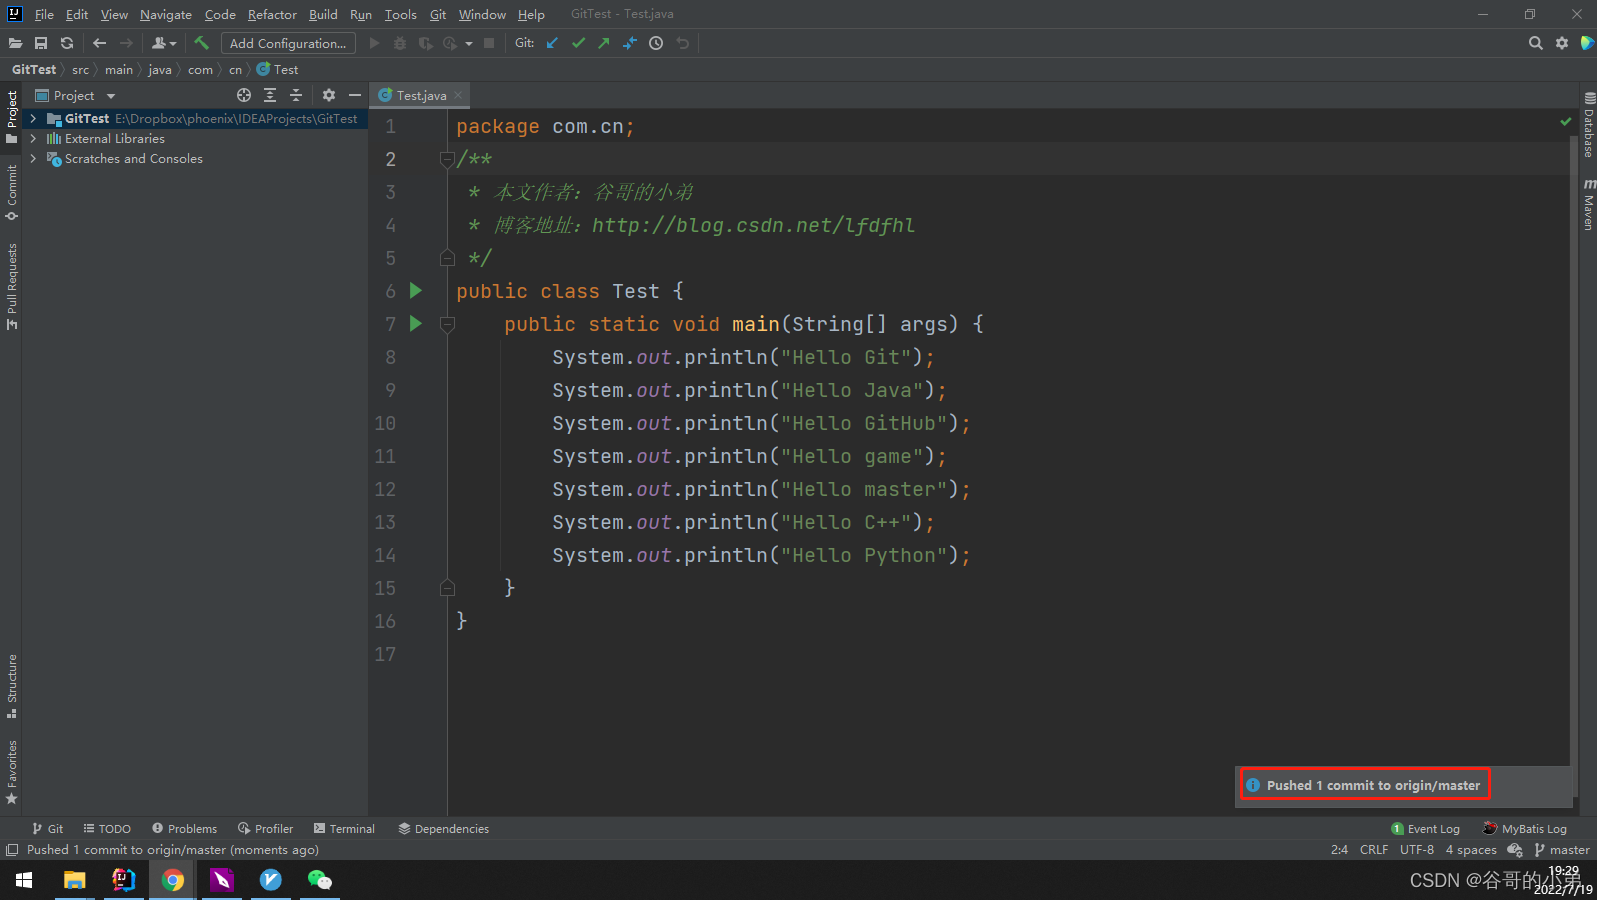Screen dimensions: 1597x900
Task: Click the Build Project hammer icon
Action: 201,43
